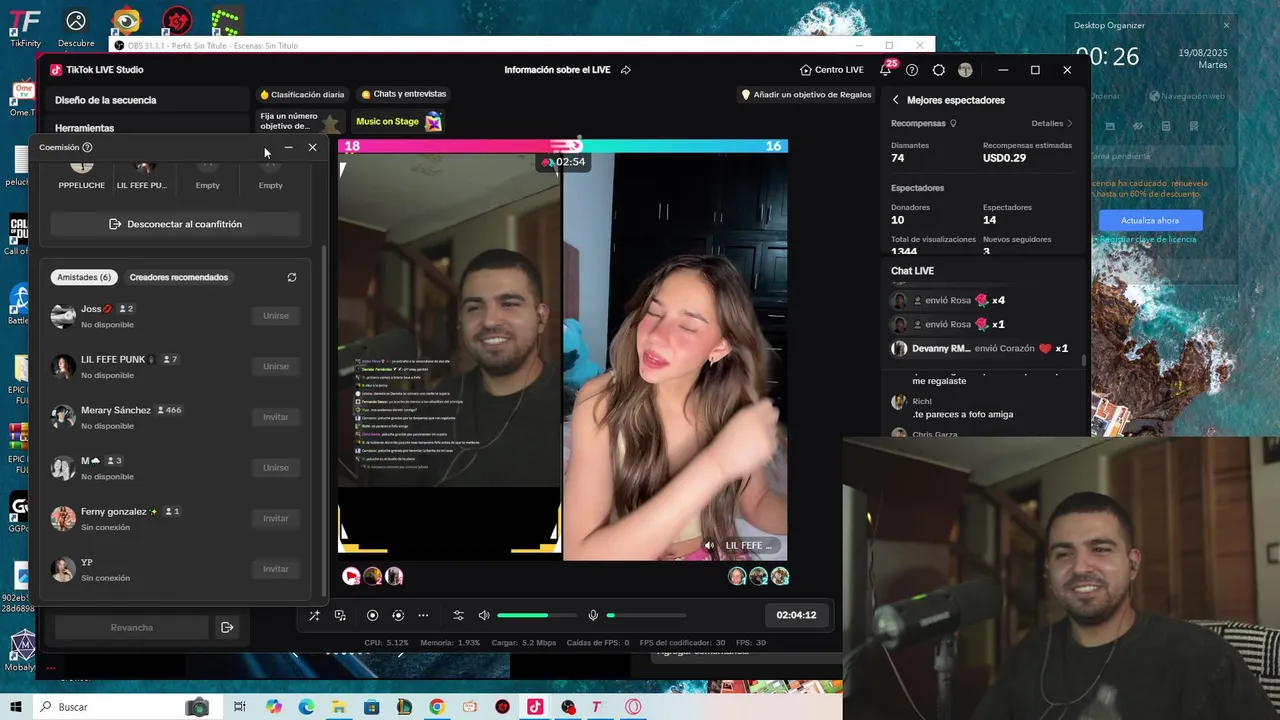Expand Diseño de la secuencia section
The width and height of the screenshot is (1280, 720).
(x=145, y=100)
